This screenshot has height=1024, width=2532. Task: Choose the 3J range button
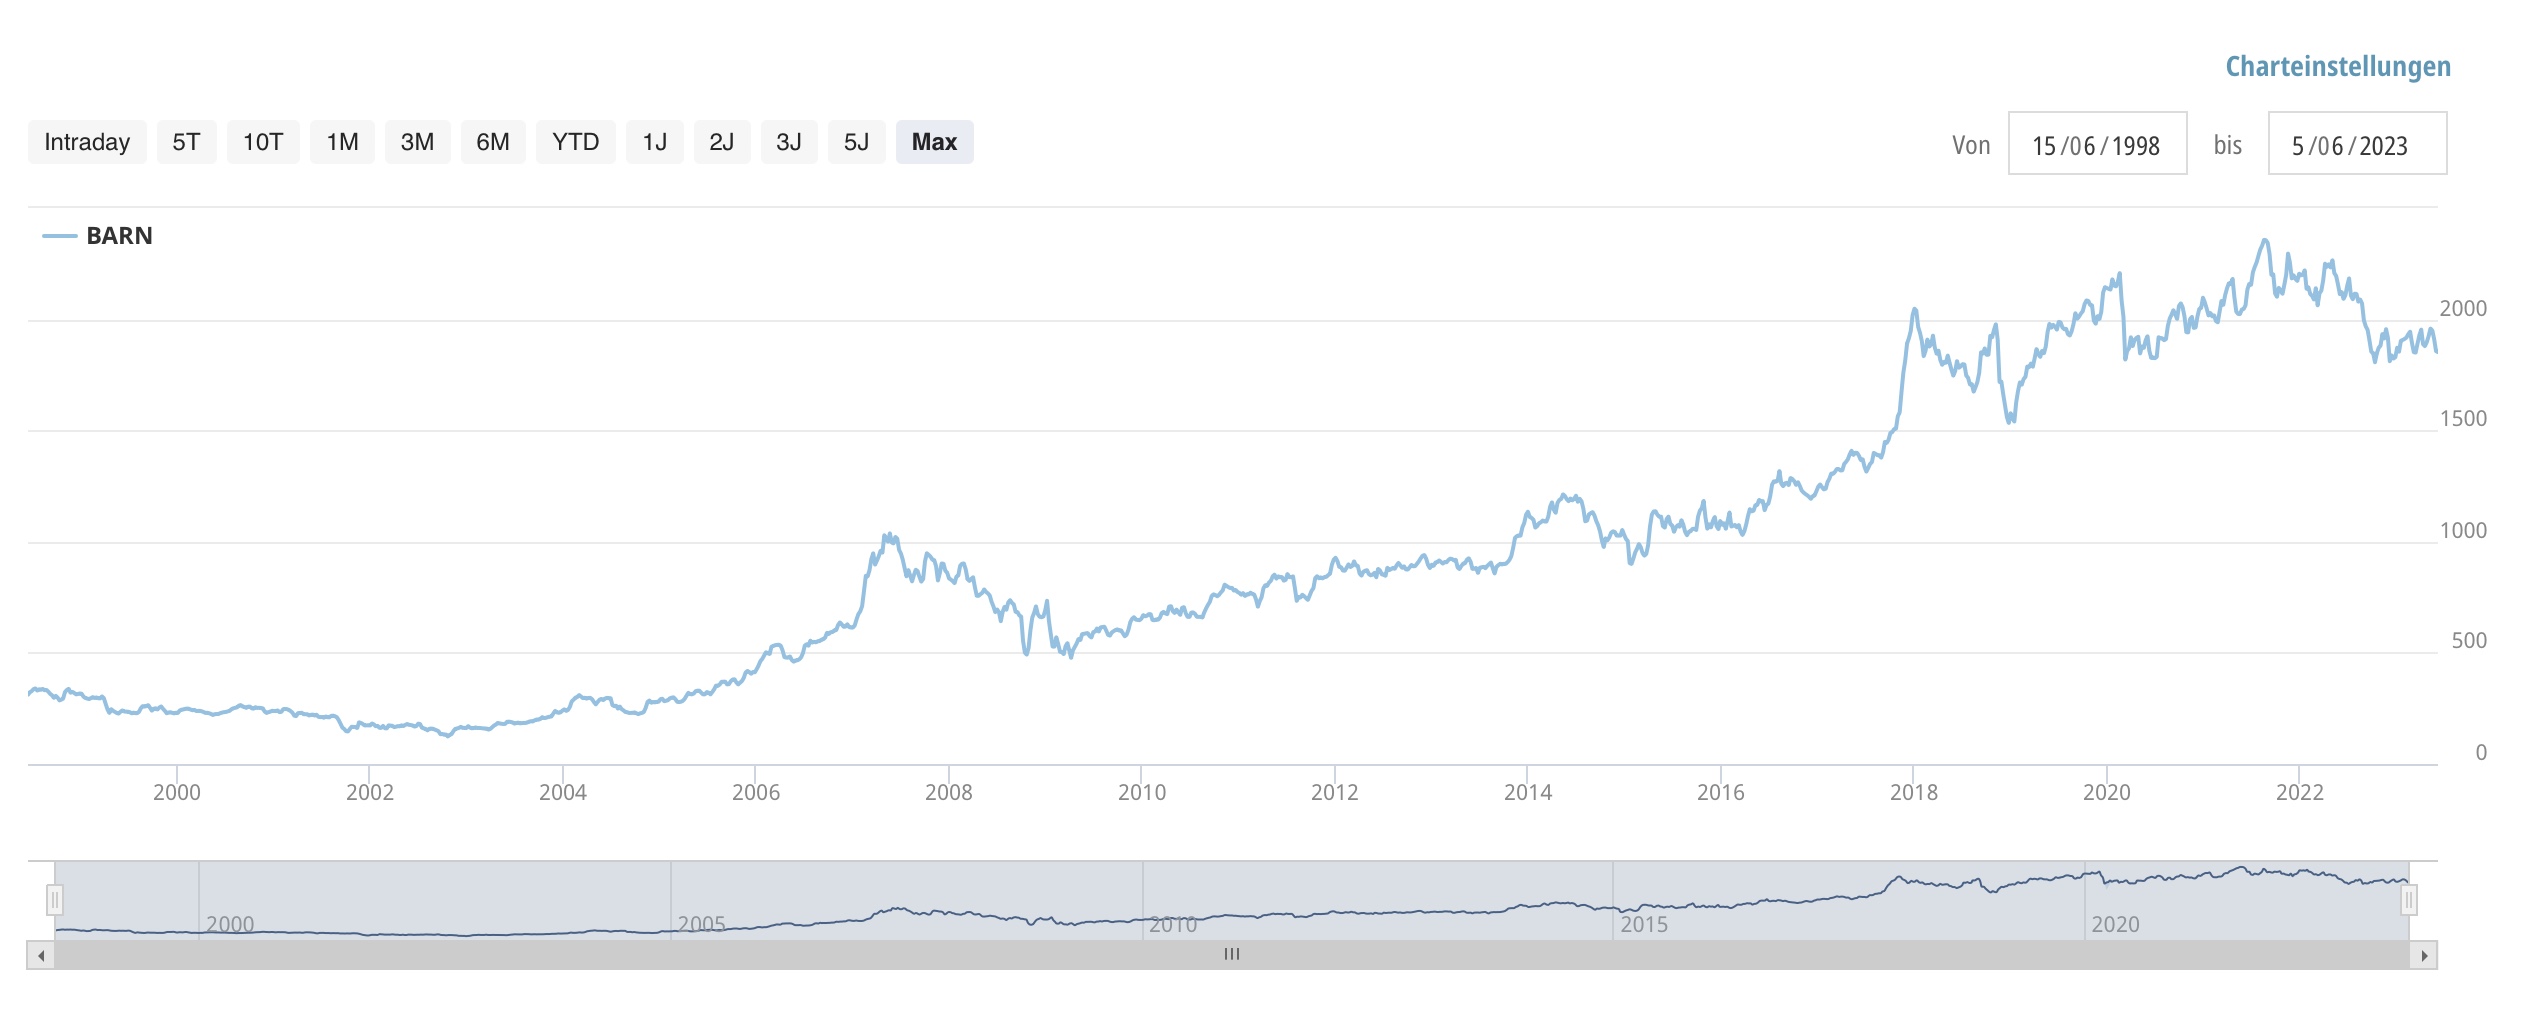point(788,142)
